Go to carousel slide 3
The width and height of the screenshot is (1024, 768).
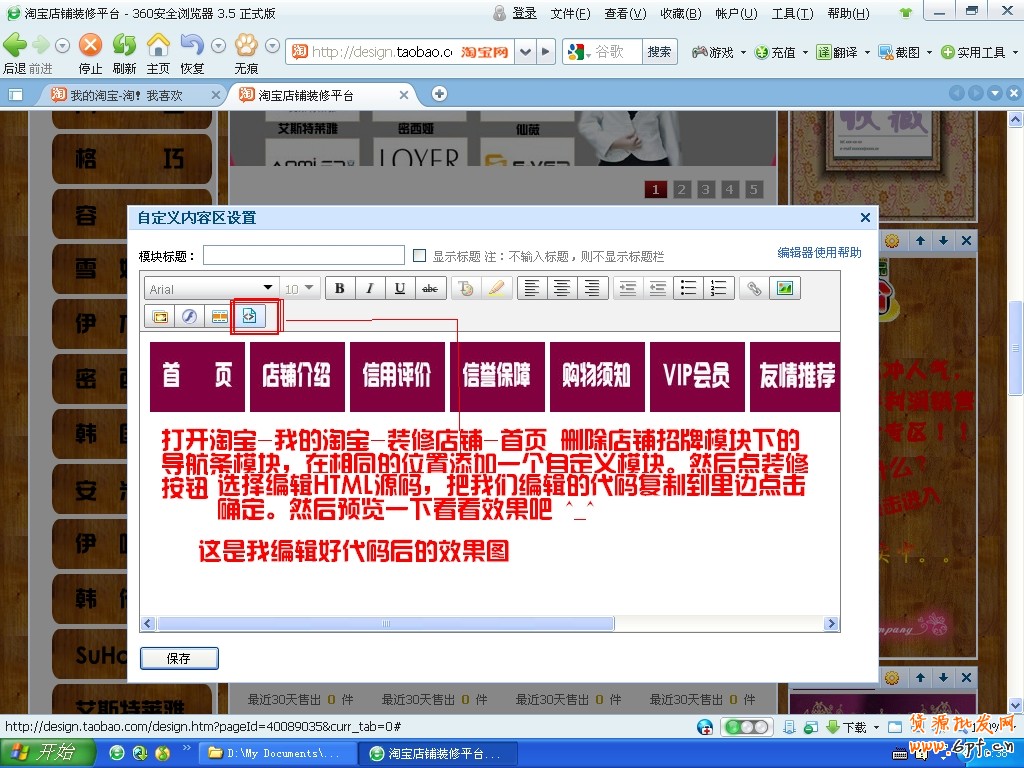705,189
